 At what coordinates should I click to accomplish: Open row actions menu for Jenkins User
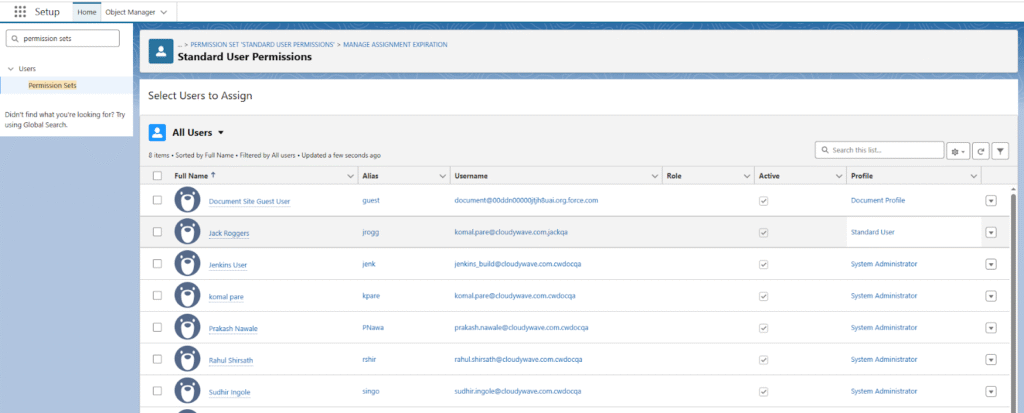(x=991, y=264)
